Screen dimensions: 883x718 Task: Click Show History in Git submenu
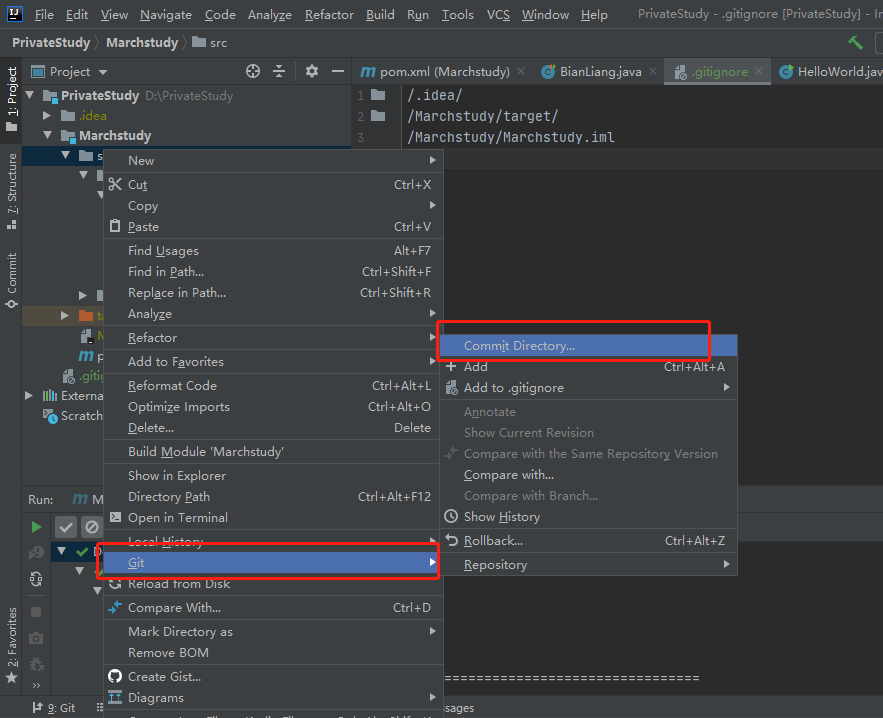pos(588,516)
